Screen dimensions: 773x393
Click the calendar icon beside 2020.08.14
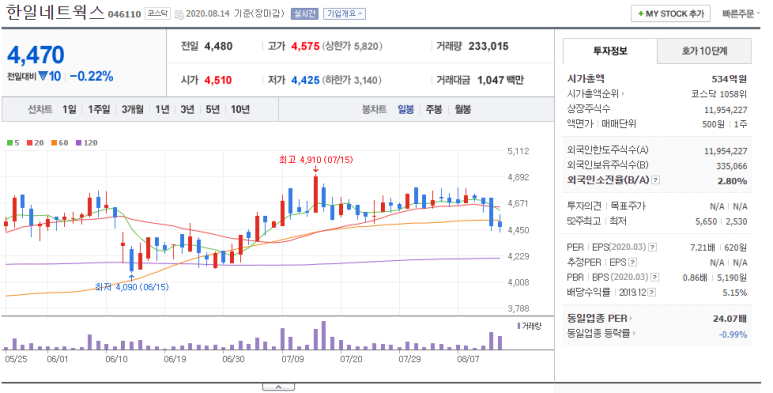[179, 14]
